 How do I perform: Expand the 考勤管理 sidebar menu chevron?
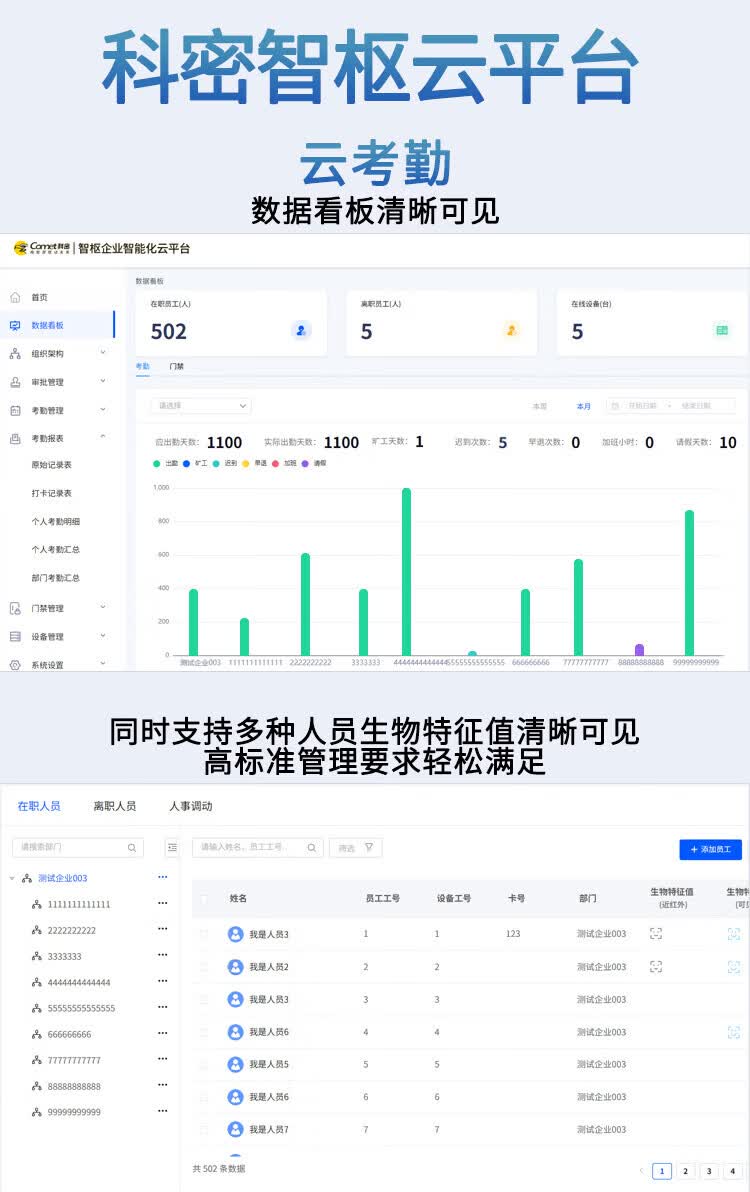pyautogui.click(x=103, y=410)
